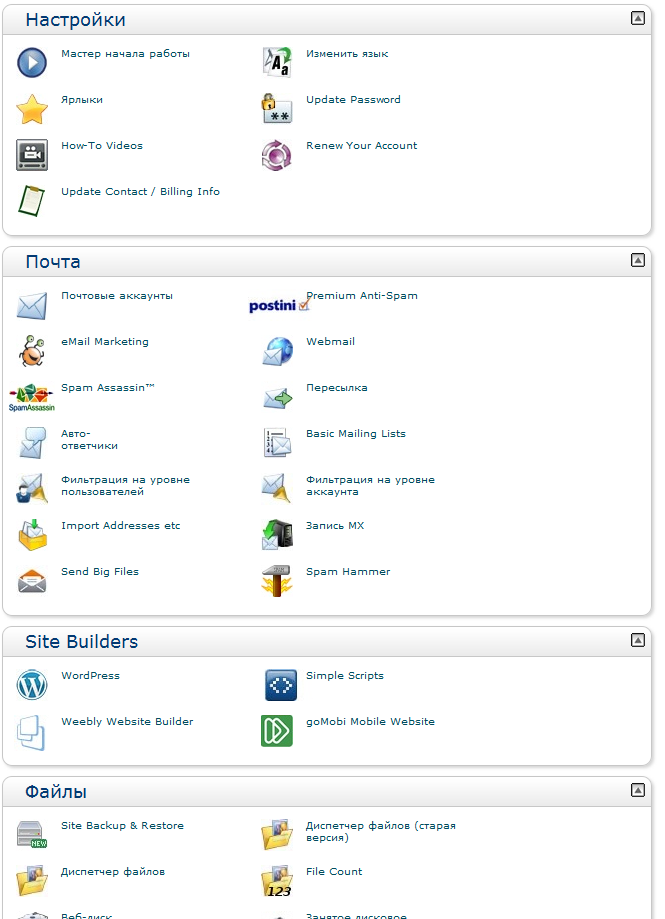
Task: Open the Запись MX link
Action: [x=335, y=526]
